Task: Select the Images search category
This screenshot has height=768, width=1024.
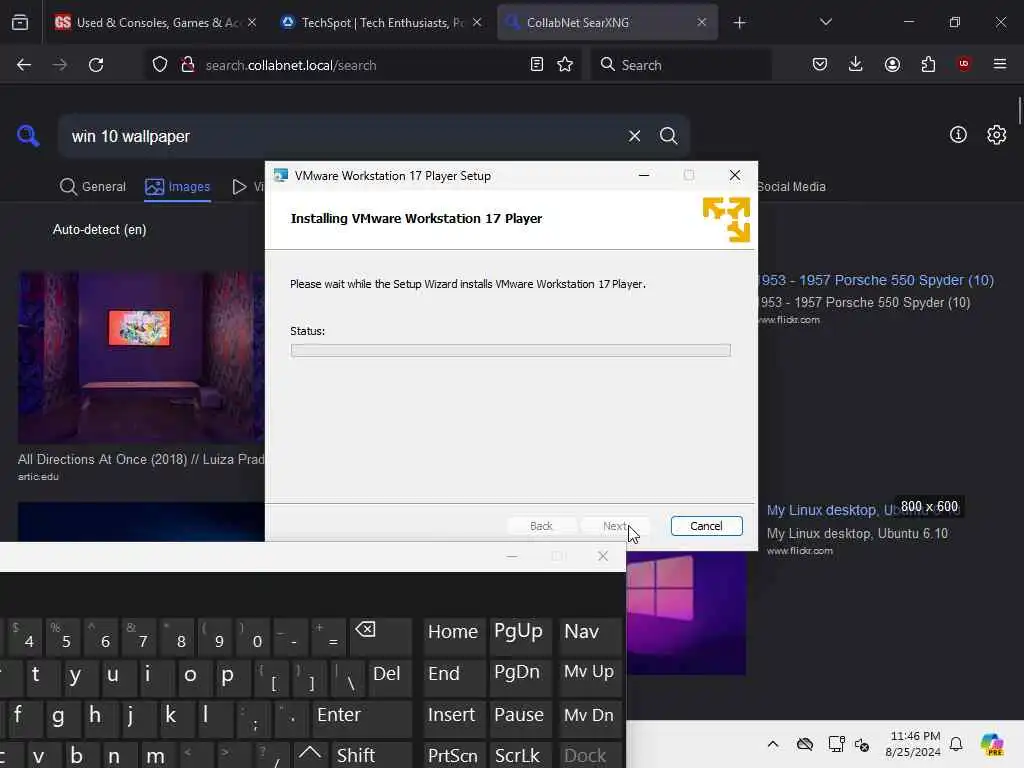Action: pos(178,187)
